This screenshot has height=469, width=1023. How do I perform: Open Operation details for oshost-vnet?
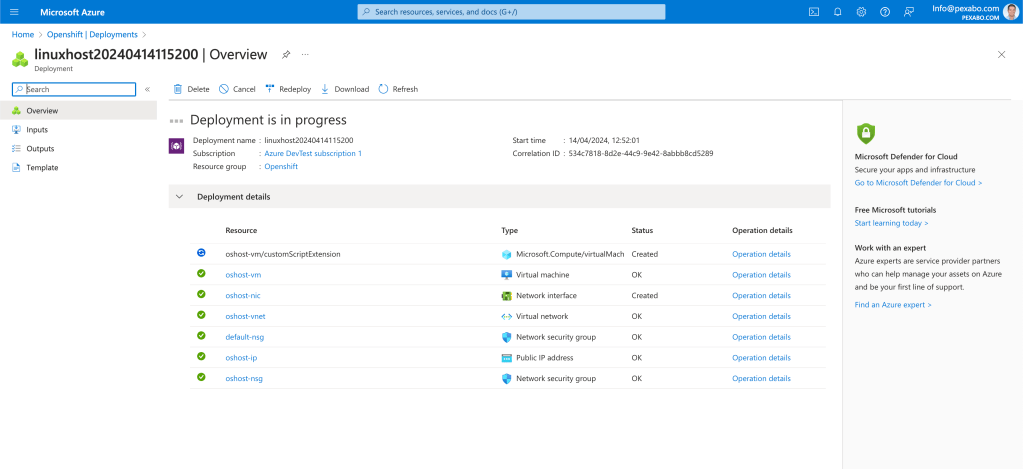tap(761, 316)
